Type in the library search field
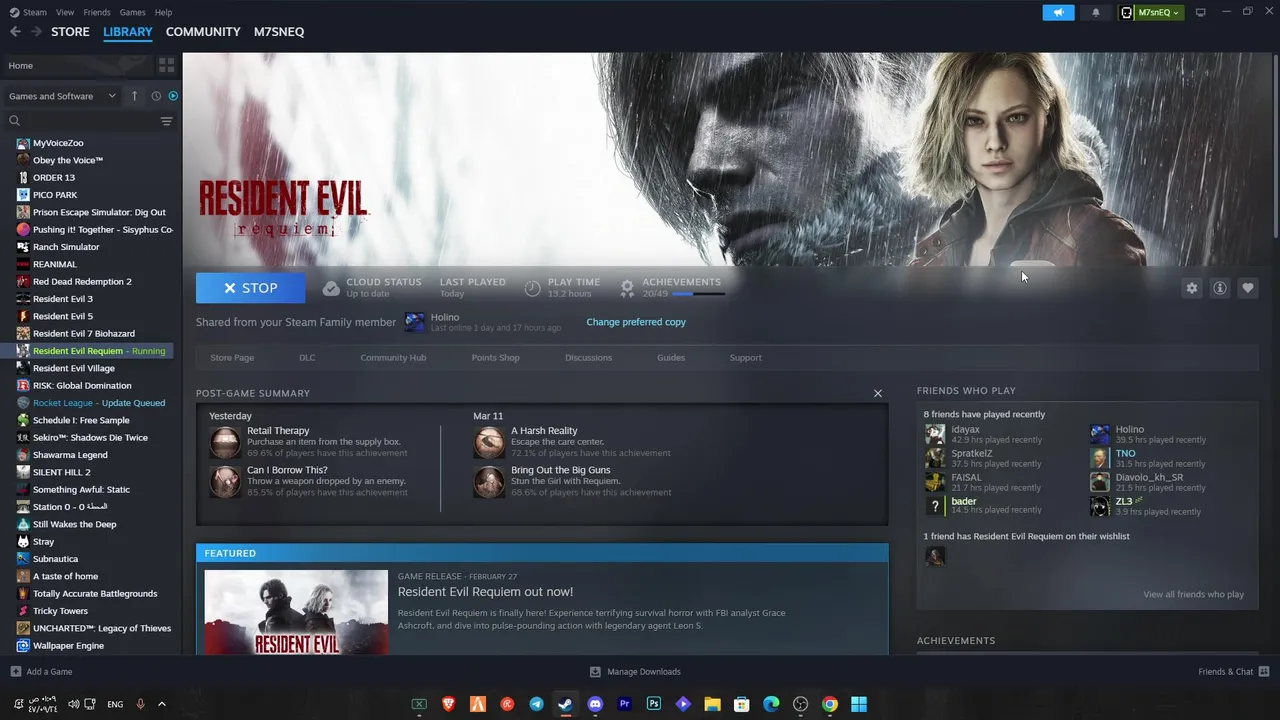 (x=90, y=121)
